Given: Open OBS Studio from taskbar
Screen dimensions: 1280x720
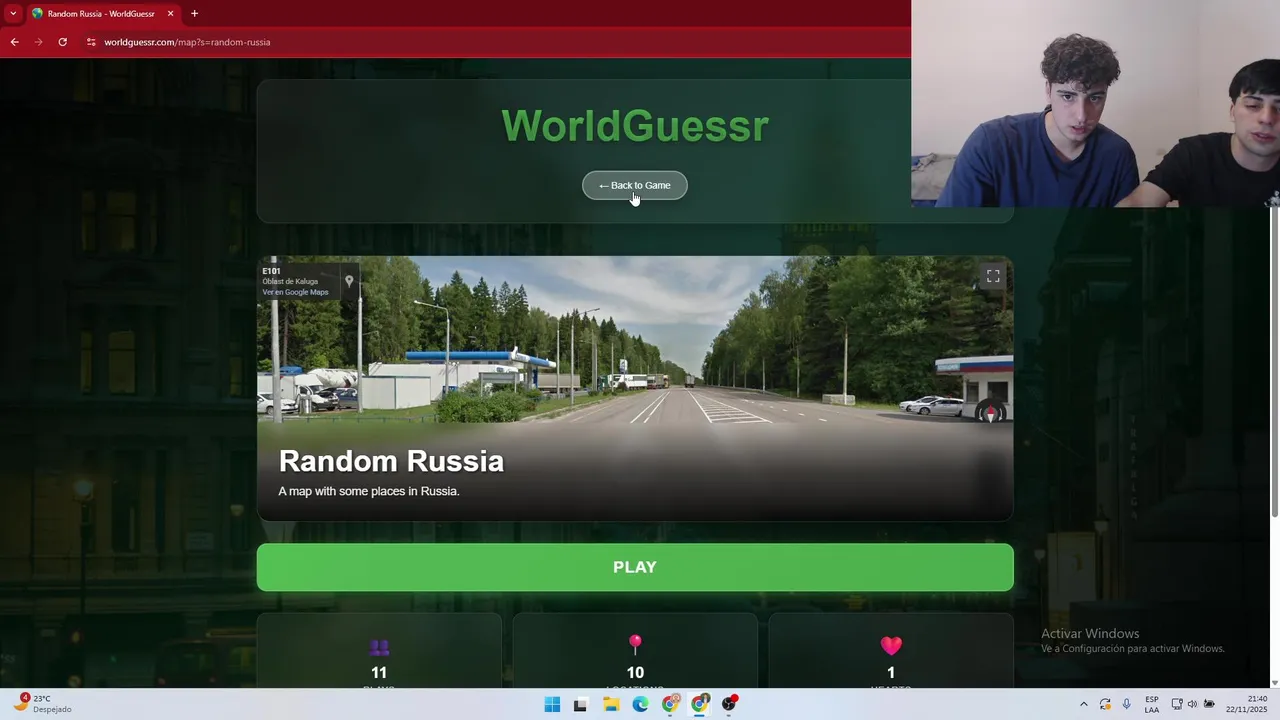Looking at the screenshot, I should tap(729, 704).
